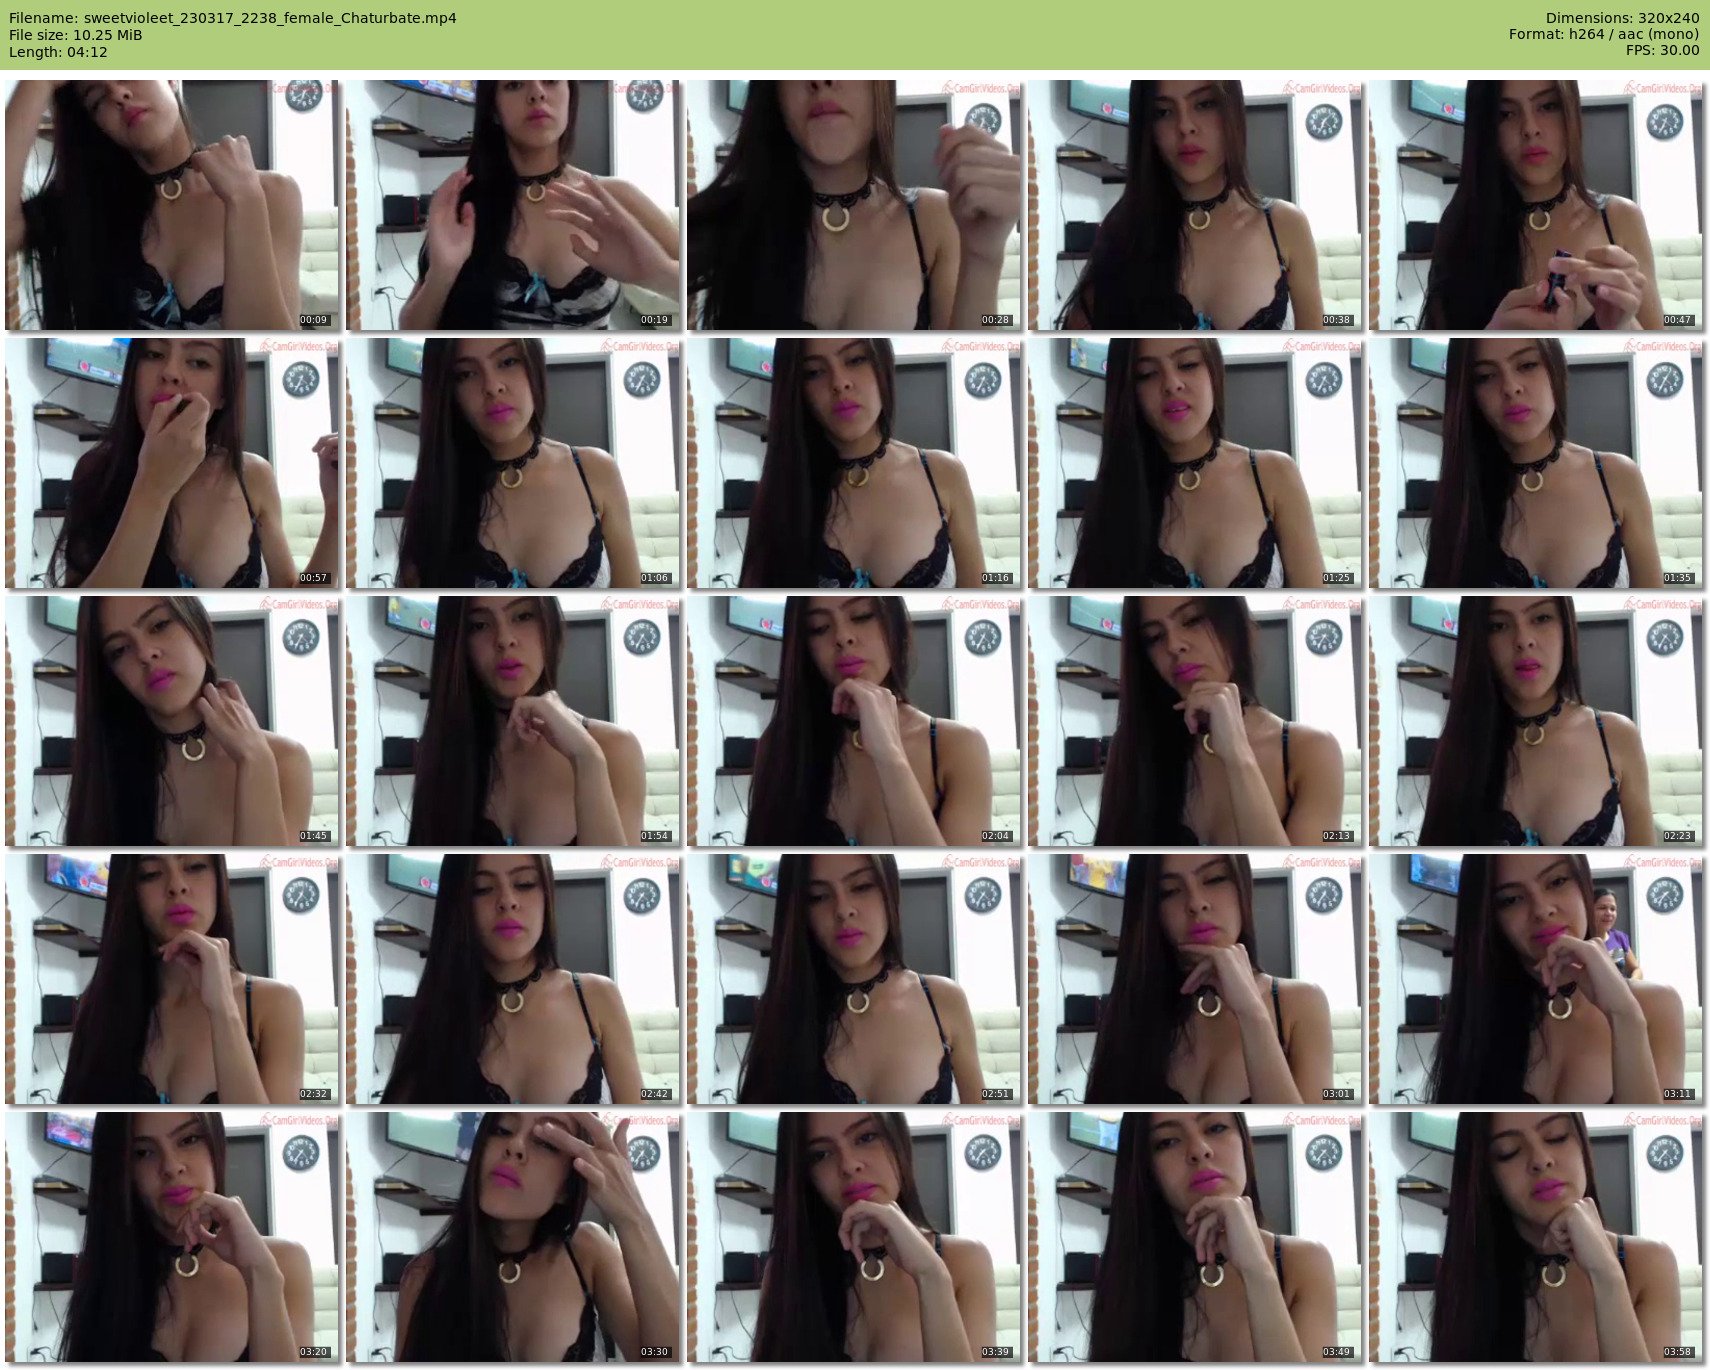Select the frame stamped 00:57
Viewport: 1710px width, 1370px height.
click(x=172, y=463)
